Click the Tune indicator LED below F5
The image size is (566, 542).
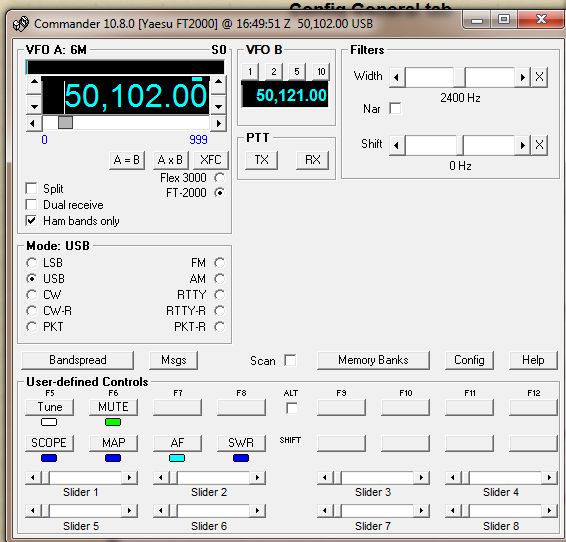[49, 422]
